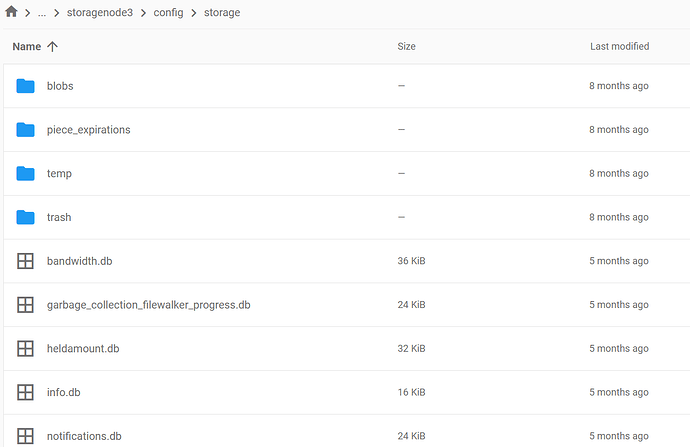Select the storage breadcrumb item
The image size is (690, 447).
(222, 13)
